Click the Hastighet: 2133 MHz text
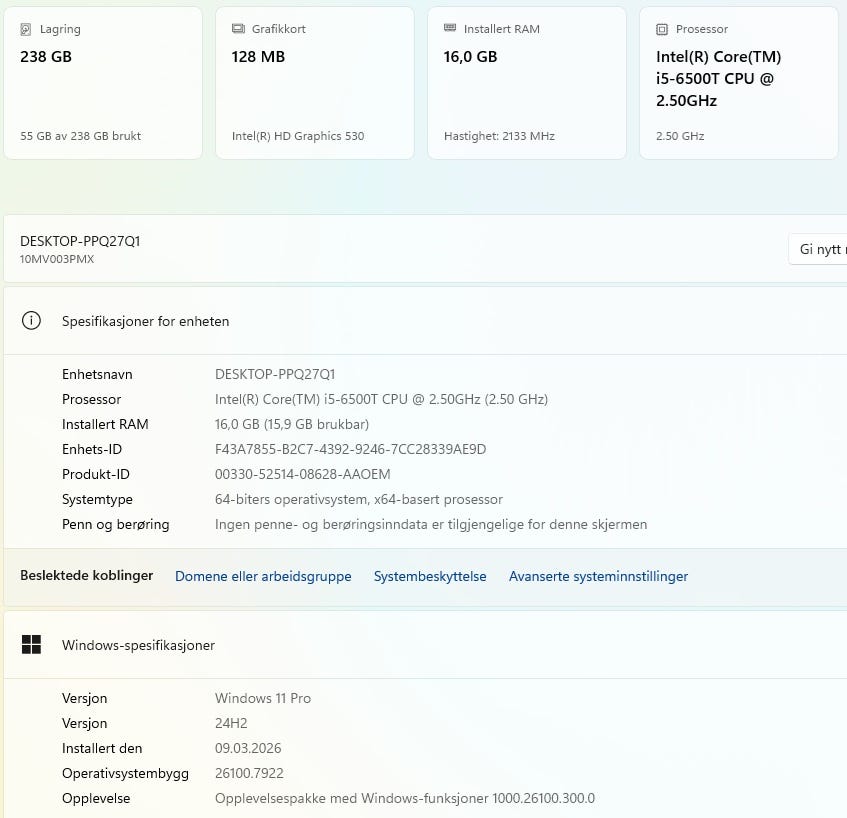The height and width of the screenshot is (818, 847). [x=499, y=136]
